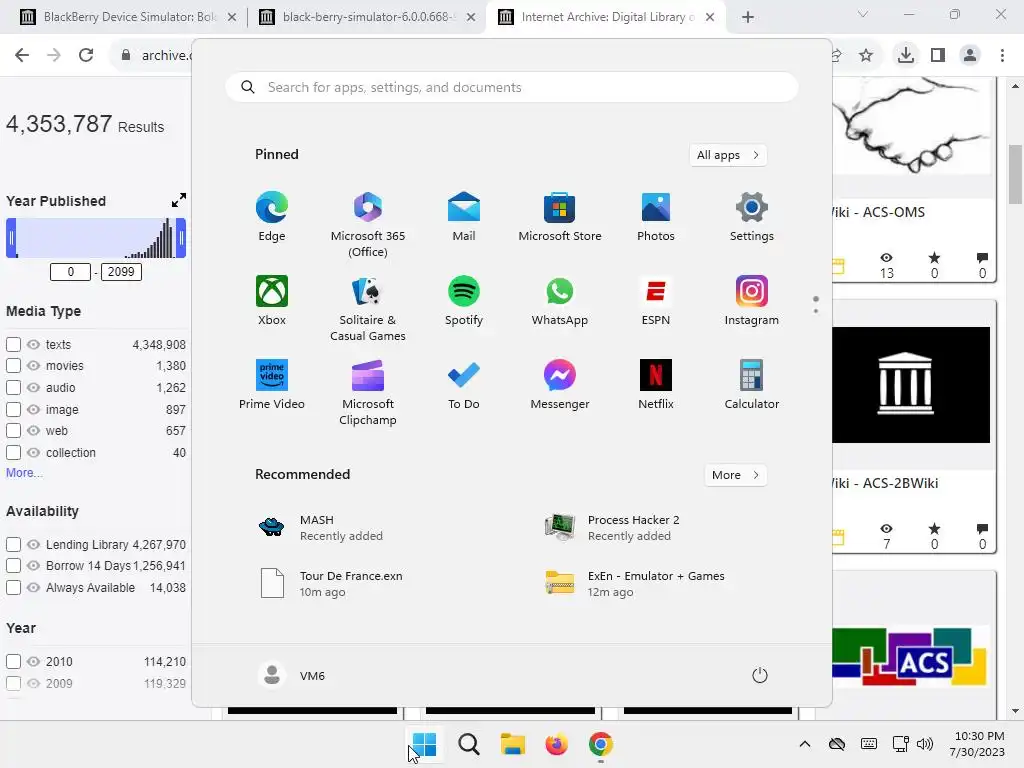Show hidden system tray icons chevron
The image size is (1024, 768).
(x=805, y=744)
